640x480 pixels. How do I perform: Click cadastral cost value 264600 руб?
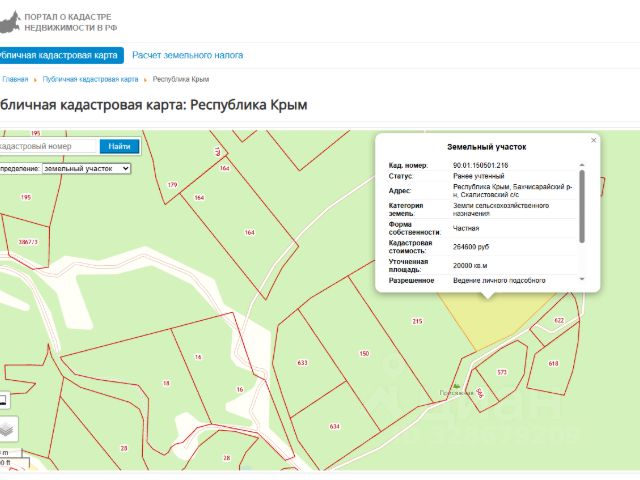(x=471, y=247)
